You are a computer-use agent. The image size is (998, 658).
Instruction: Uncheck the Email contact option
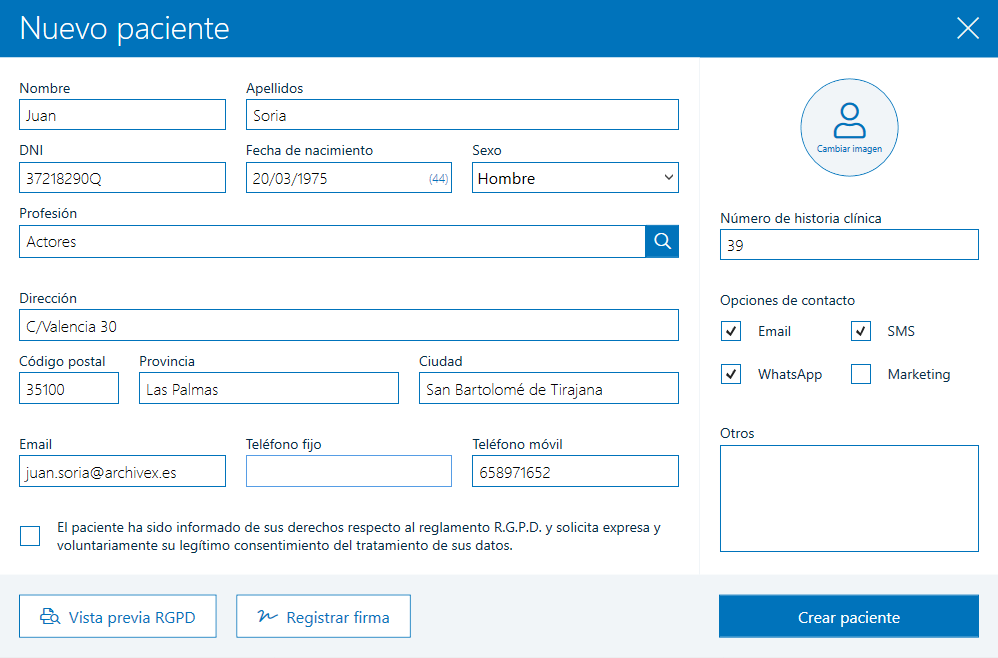(x=732, y=330)
